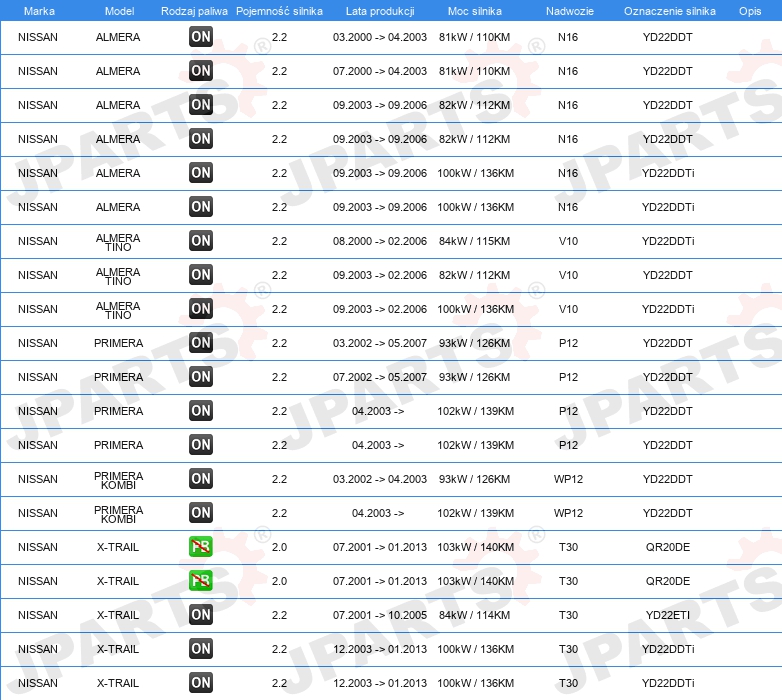Click the ON icon in X-TRAIL YD22ETI row
The height and width of the screenshot is (700, 782).
click(200, 614)
